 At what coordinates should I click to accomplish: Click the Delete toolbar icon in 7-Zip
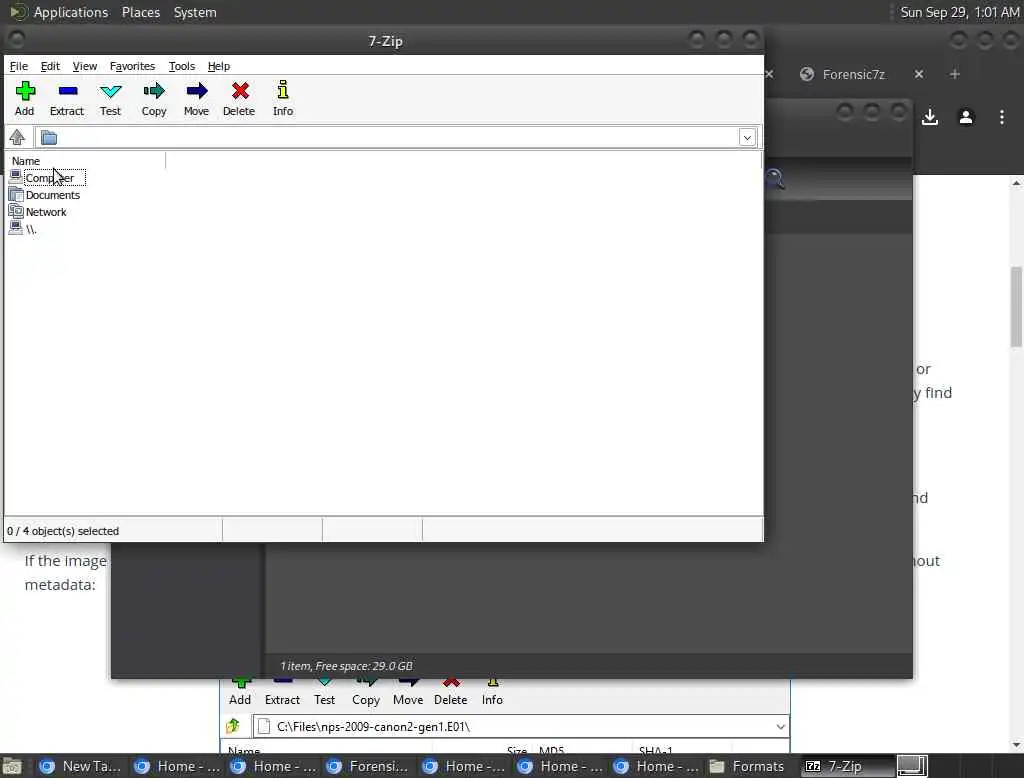[239, 99]
